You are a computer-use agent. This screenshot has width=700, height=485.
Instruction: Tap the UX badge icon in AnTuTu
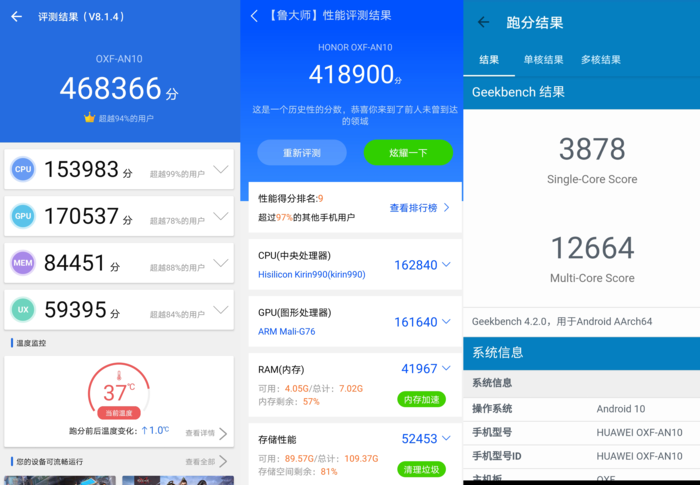point(23,309)
